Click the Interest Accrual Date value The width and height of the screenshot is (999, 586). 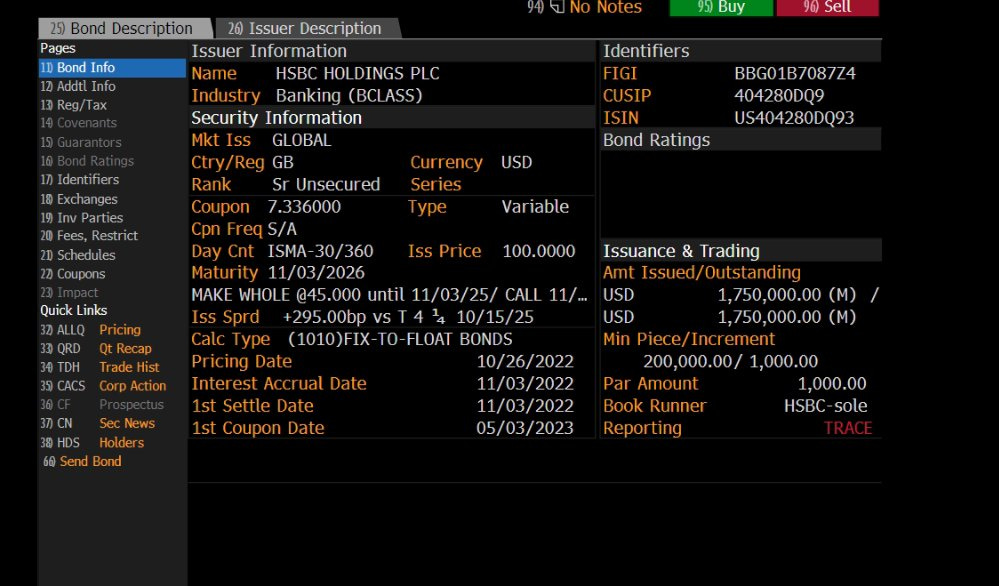pyautogui.click(x=525, y=384)
